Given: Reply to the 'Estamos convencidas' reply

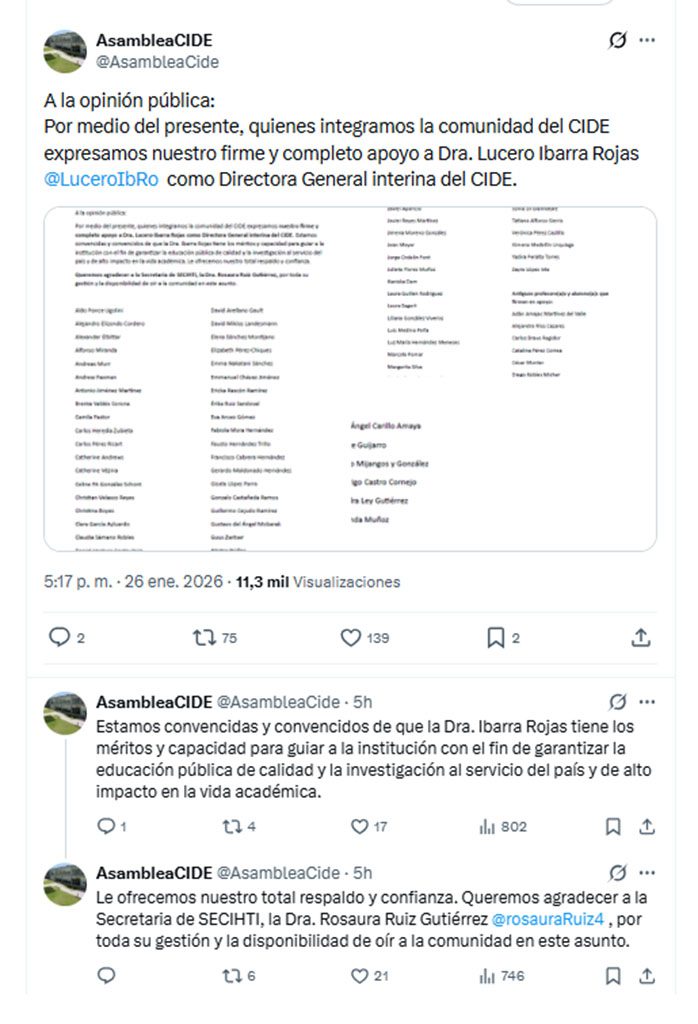Looking at the screenshot, I should tap(106, 826).
